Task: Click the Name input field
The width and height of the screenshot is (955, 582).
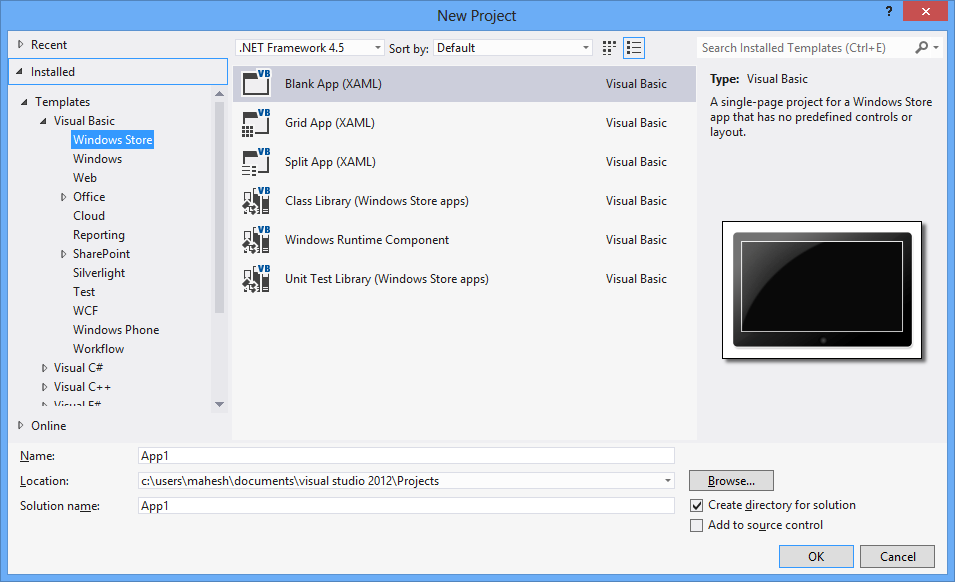Action: [400, 455]
